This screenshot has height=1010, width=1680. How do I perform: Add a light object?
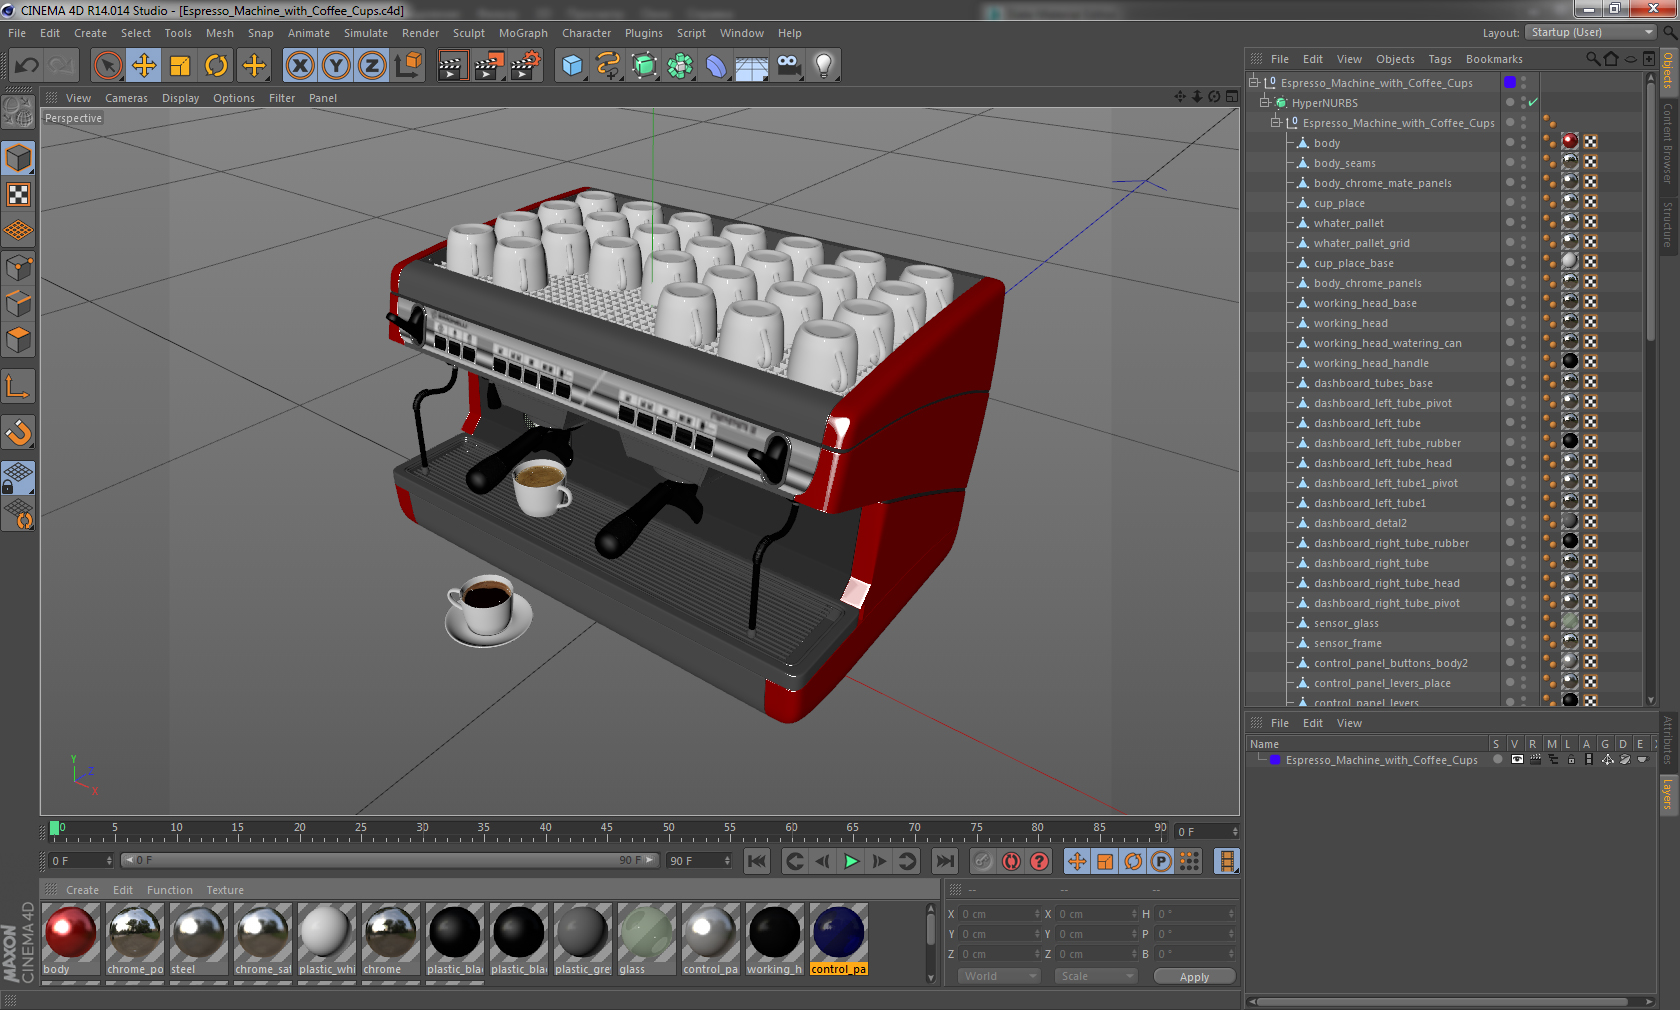click(x=824, y=66)
